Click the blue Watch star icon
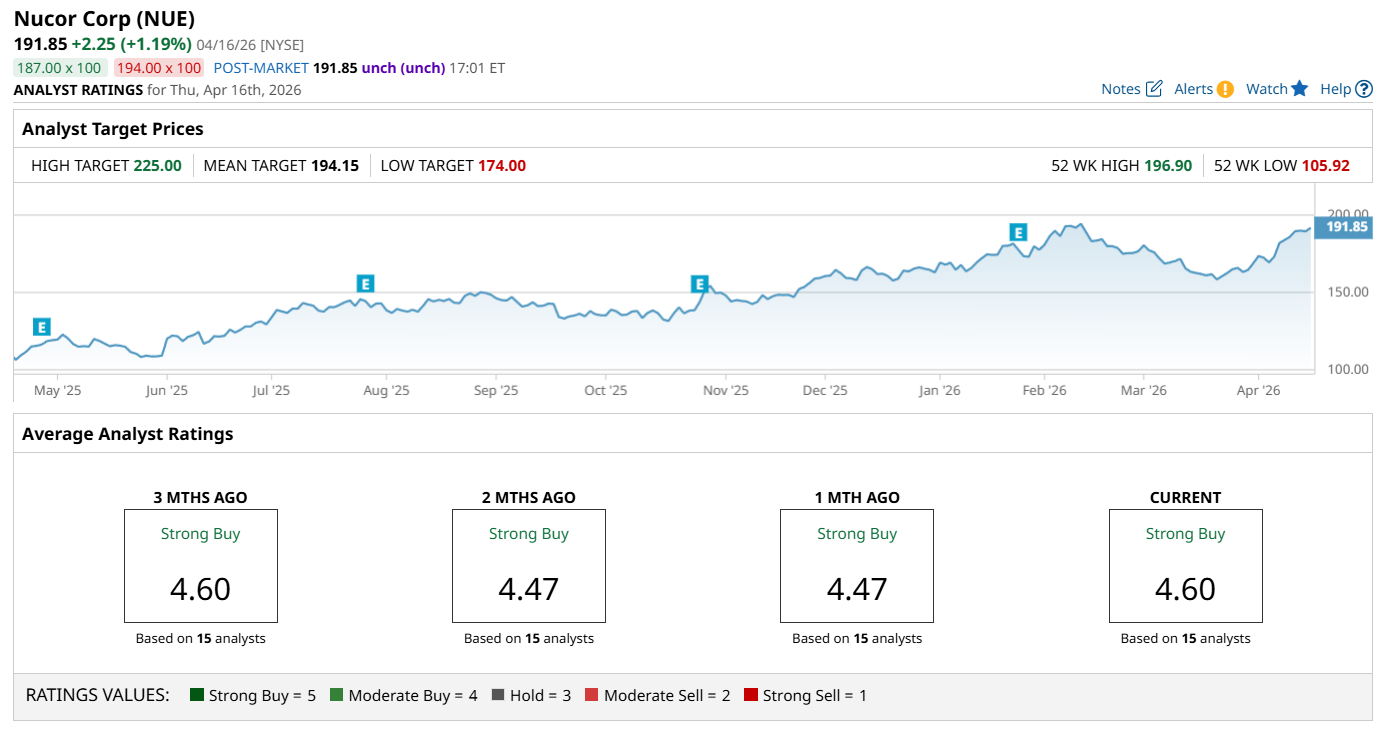The width and height of the screenshot is (1393, 735). [1299, 89]
